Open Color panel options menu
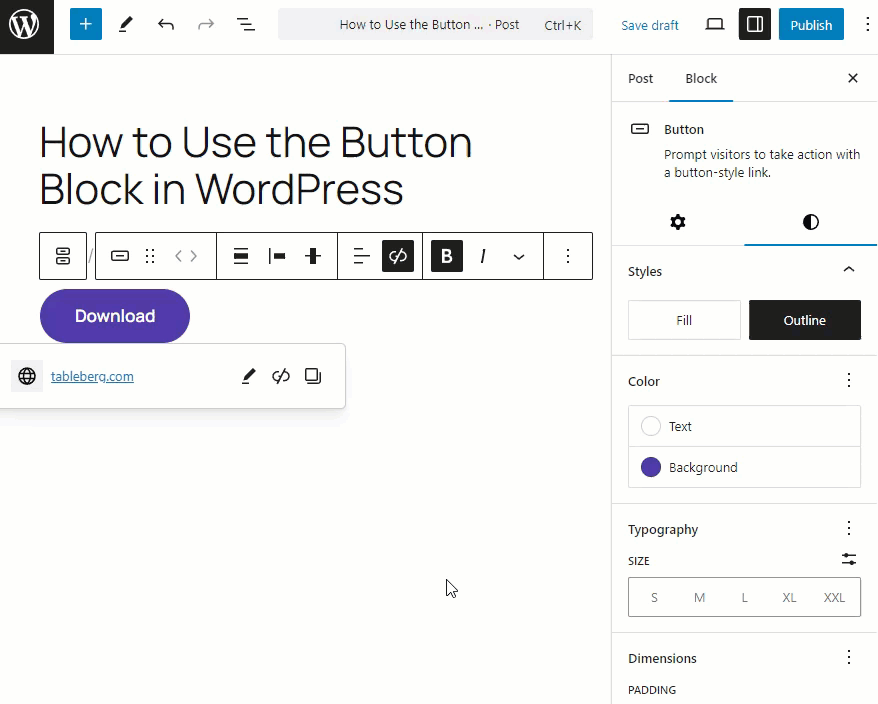 849,380
